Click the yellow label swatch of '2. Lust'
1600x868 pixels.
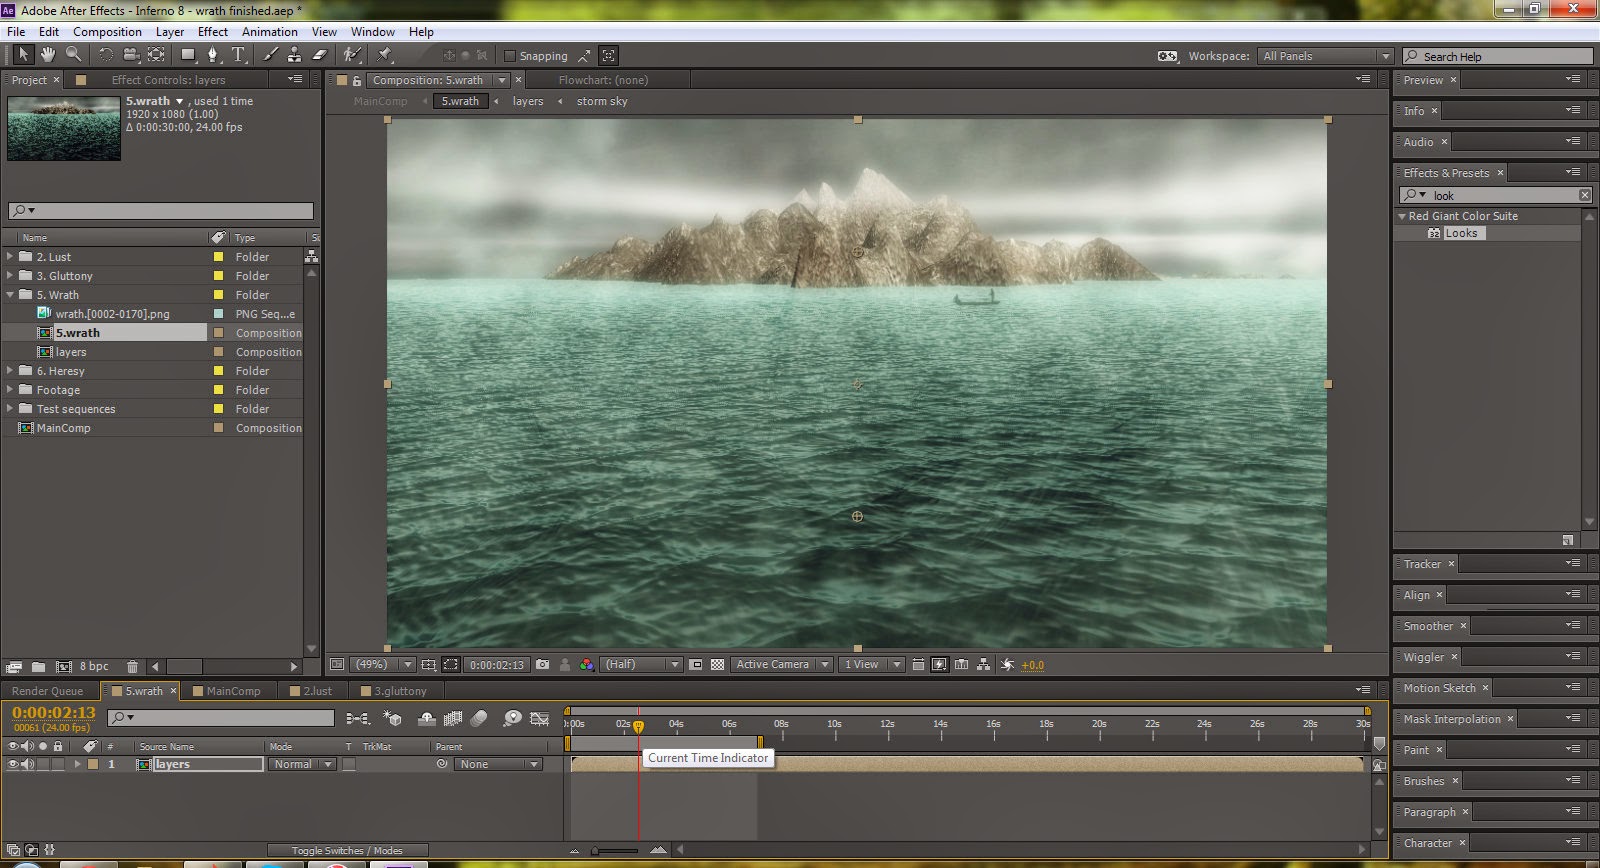point(218,257)
